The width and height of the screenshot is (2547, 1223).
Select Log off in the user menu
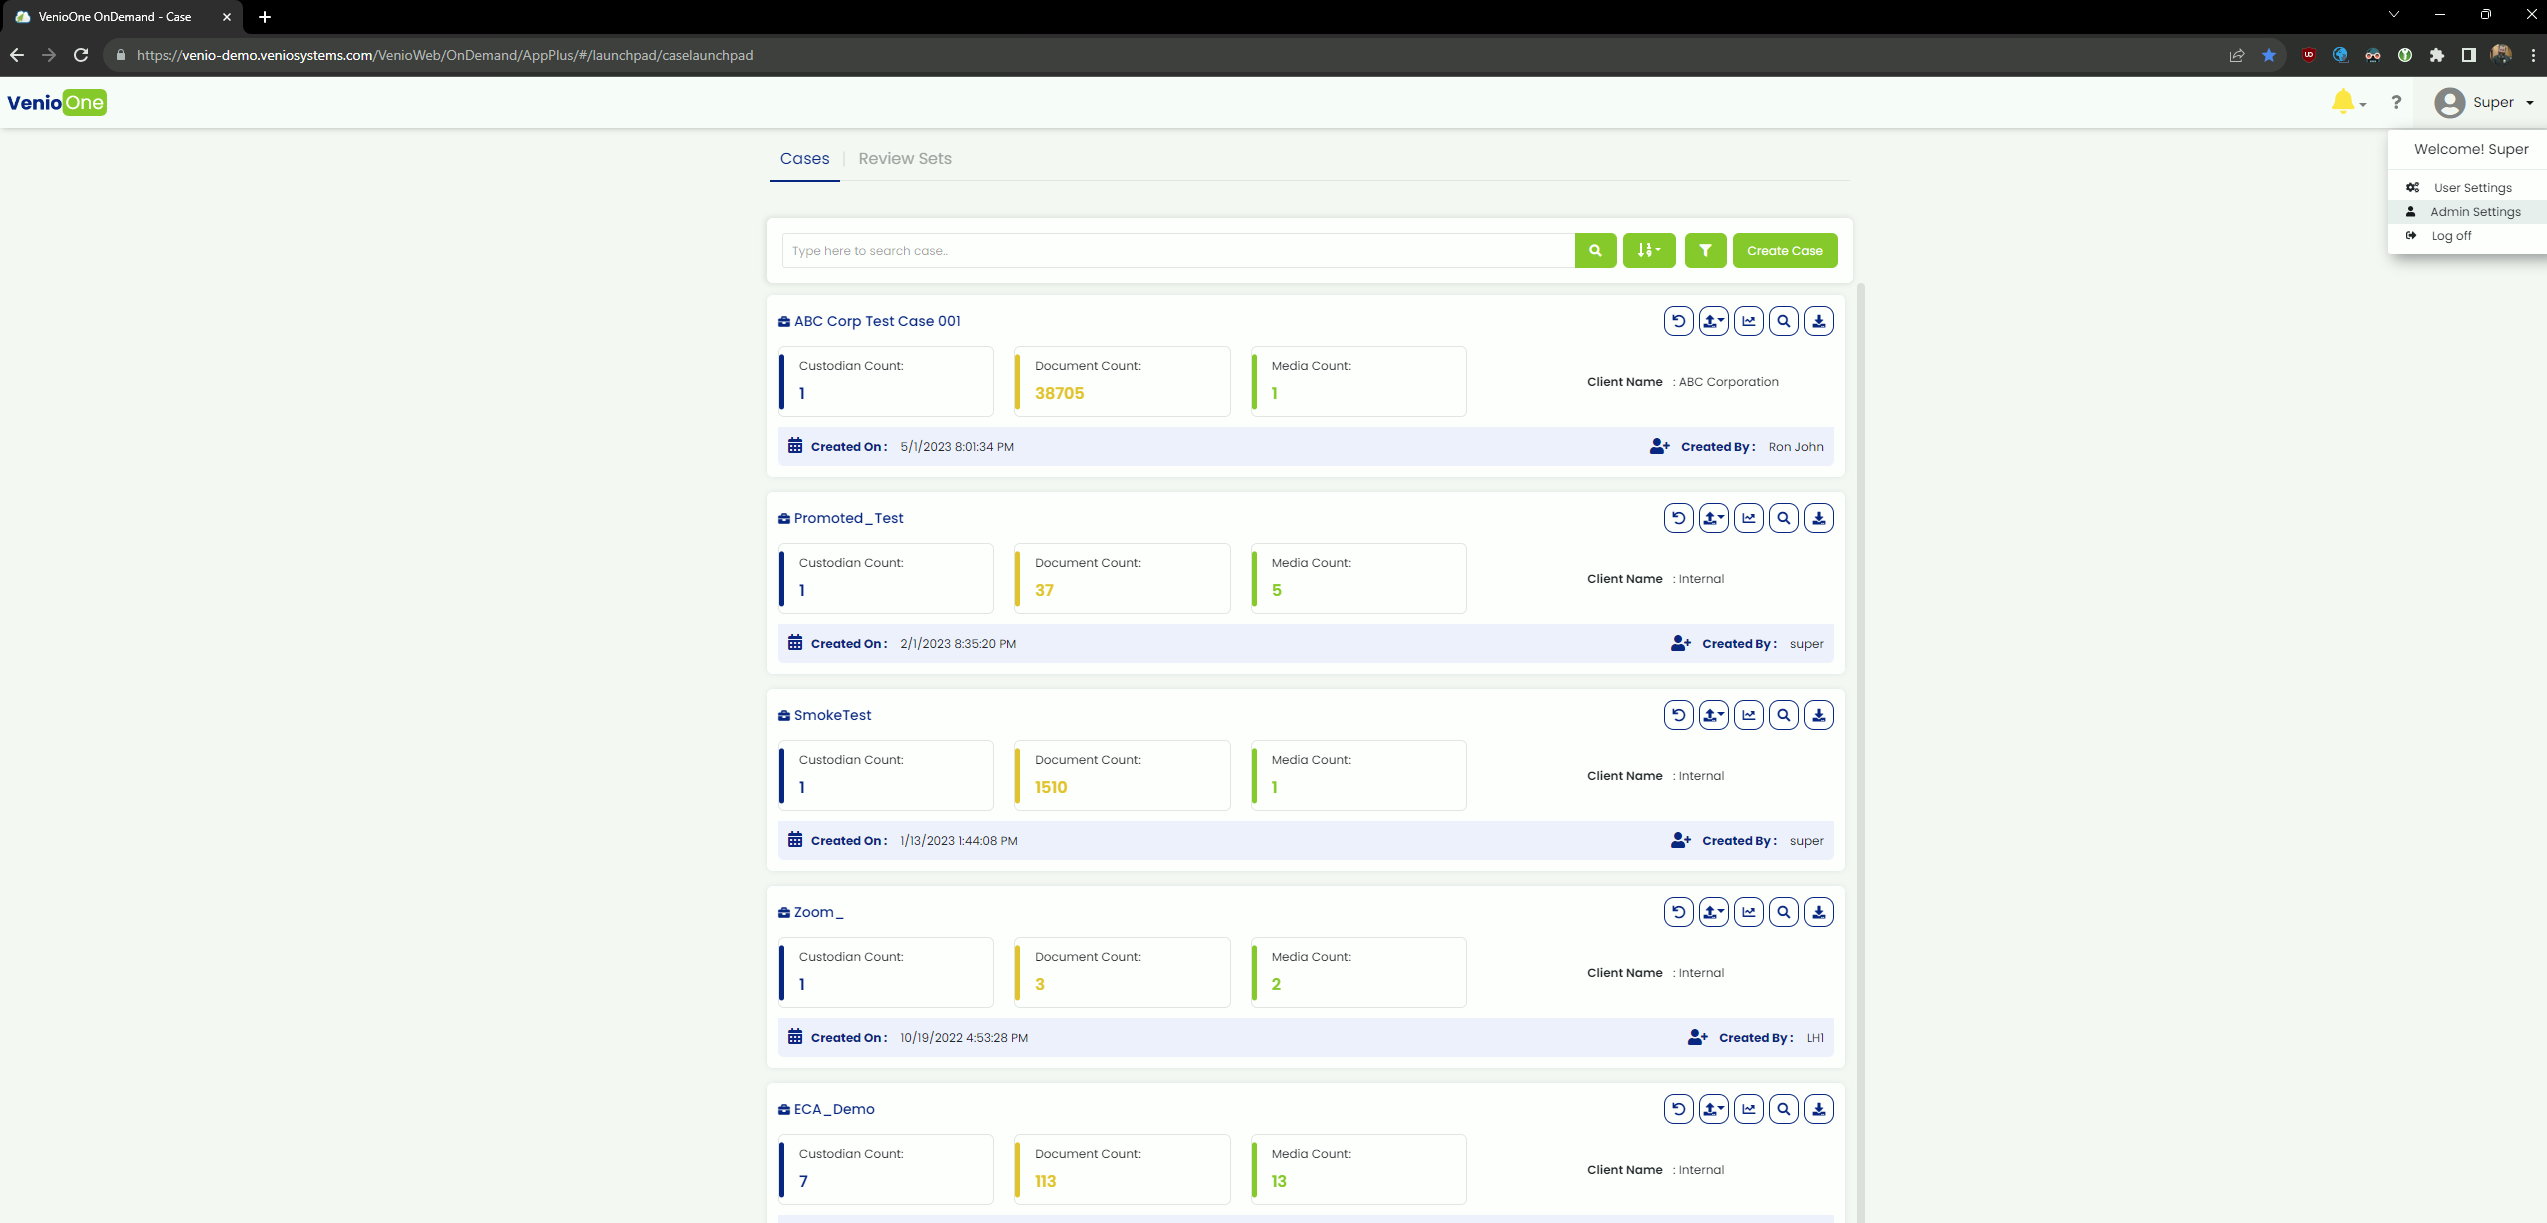point(2466,236)
